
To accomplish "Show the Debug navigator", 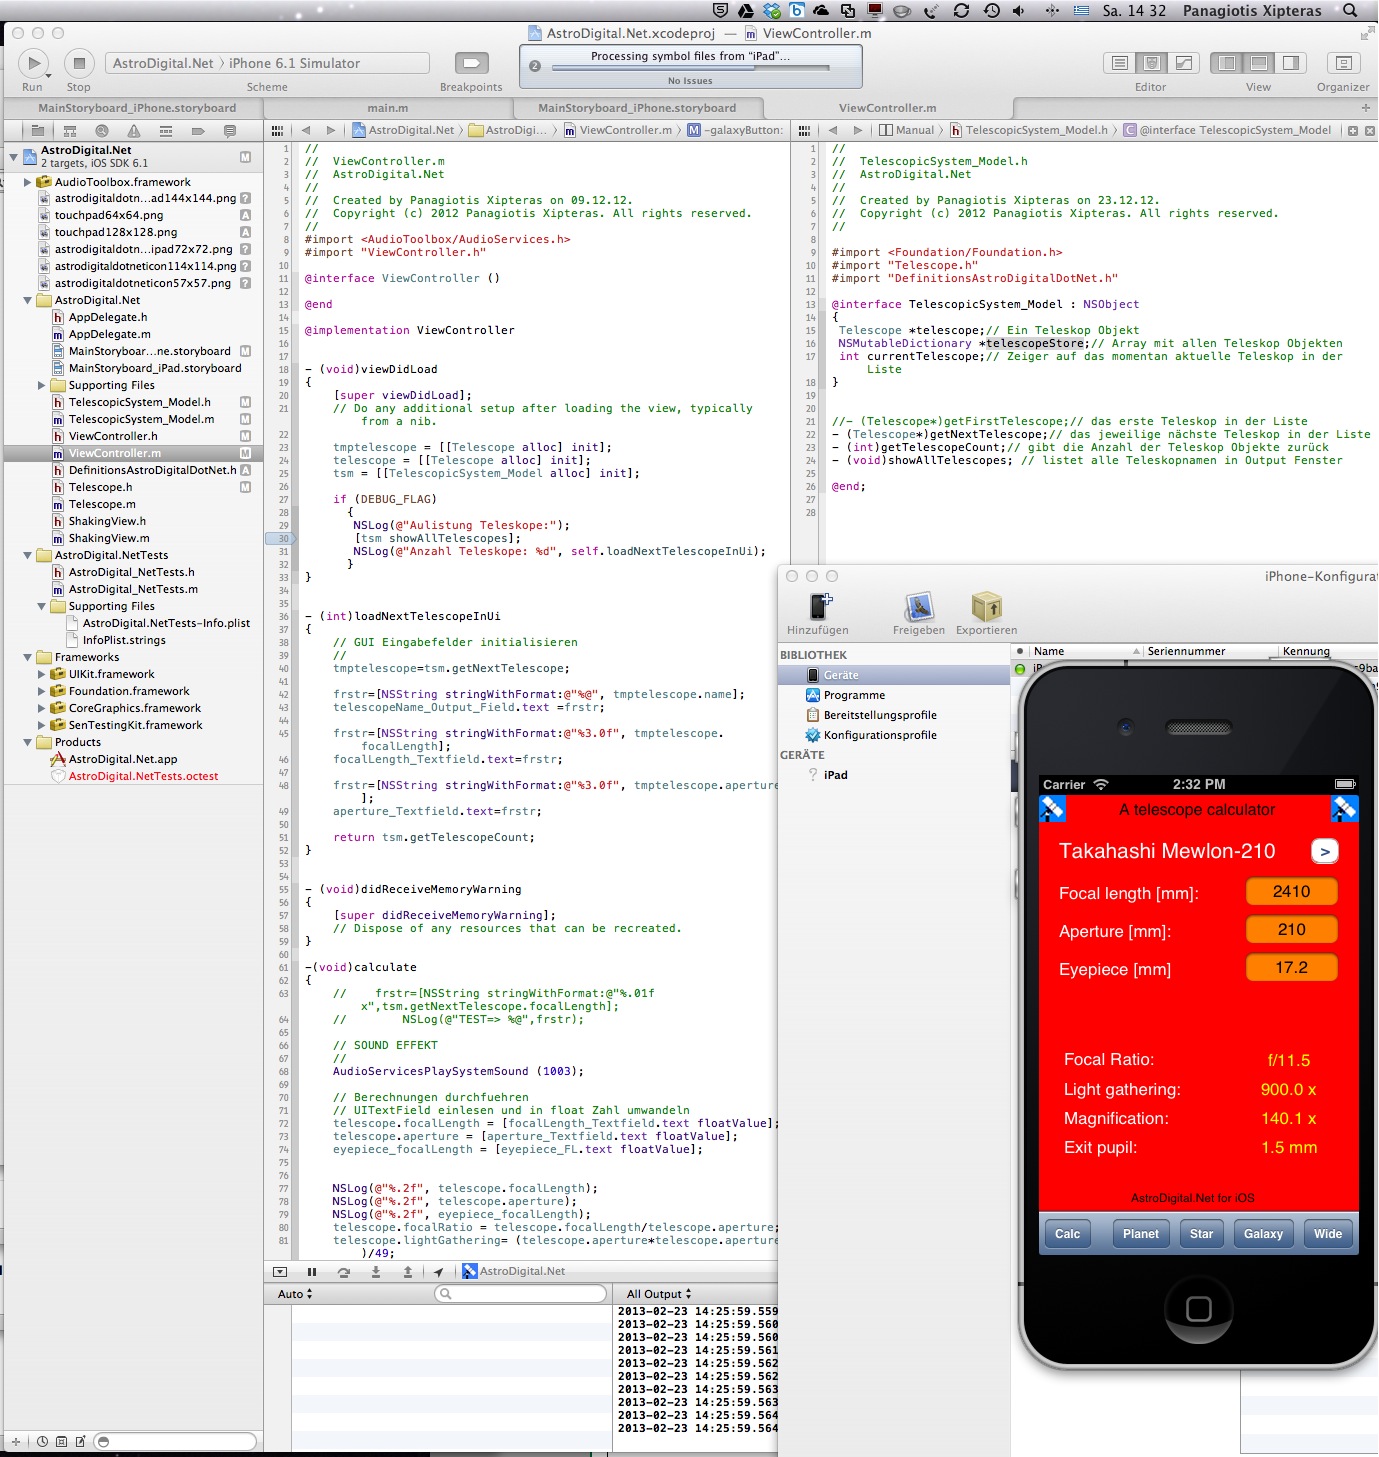I will (x=166, y=131).
